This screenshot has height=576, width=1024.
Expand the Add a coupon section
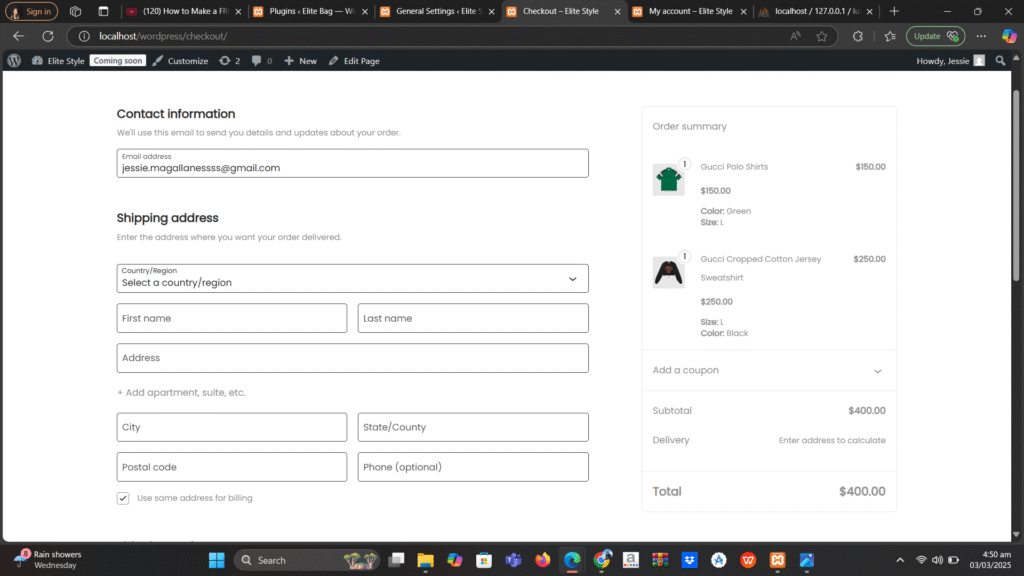(768, 370)
